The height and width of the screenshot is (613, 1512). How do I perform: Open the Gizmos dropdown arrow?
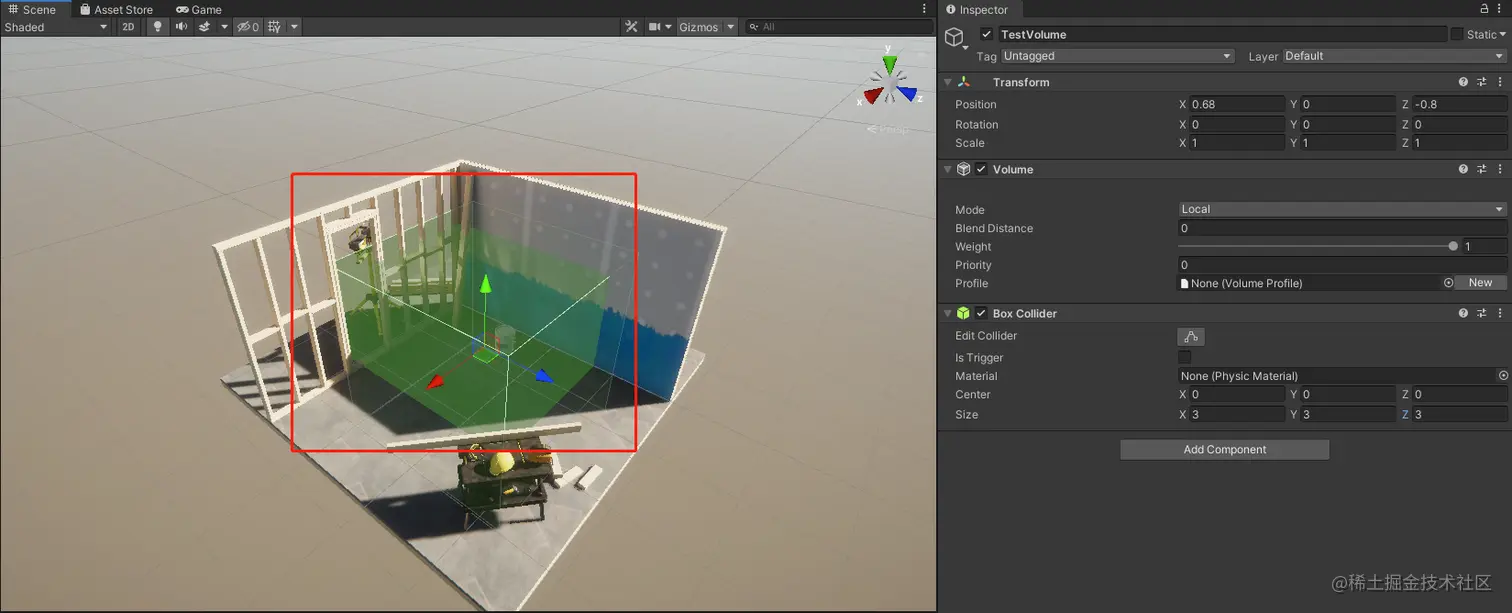(x=731, y=27)
